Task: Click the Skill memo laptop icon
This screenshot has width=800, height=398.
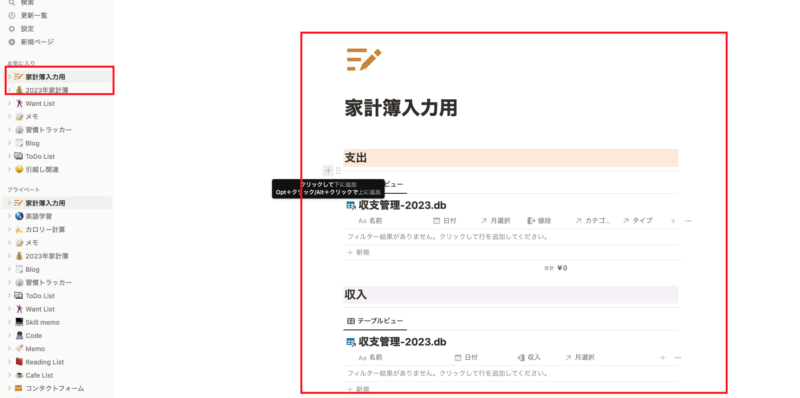Action: (19, 322)
